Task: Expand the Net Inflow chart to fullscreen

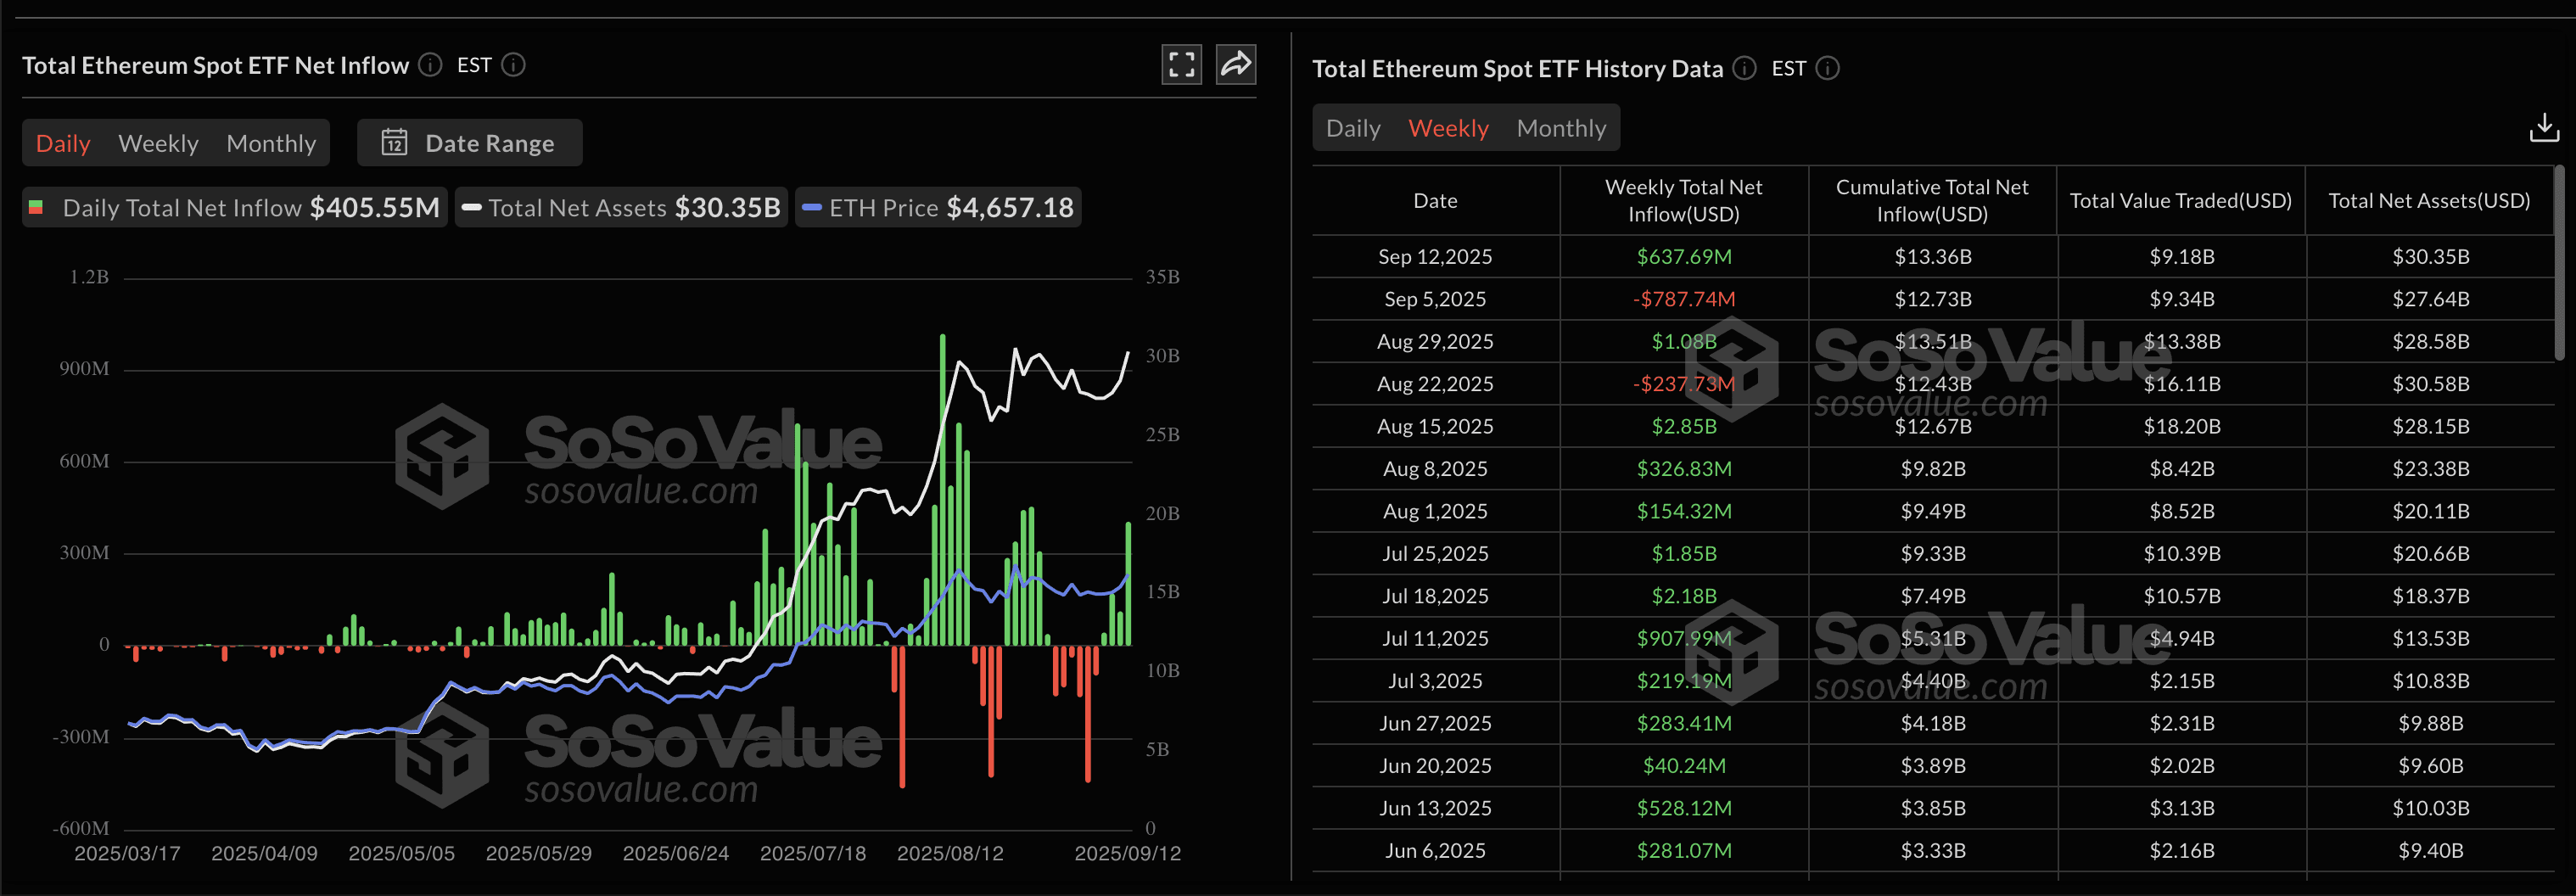Action: click(x=1181, y=64)
